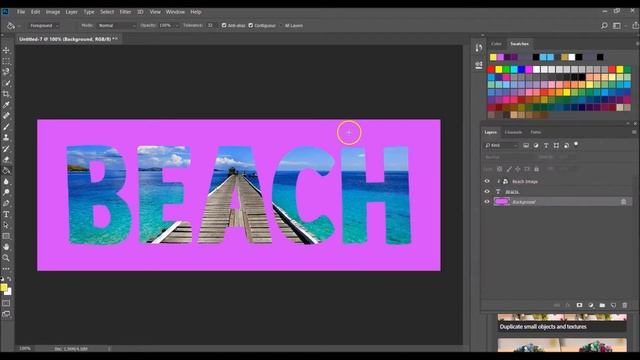Viewport: 640px width, 360px height.
Task: Hide the Beach Image layer
Action: coord(487,181)
